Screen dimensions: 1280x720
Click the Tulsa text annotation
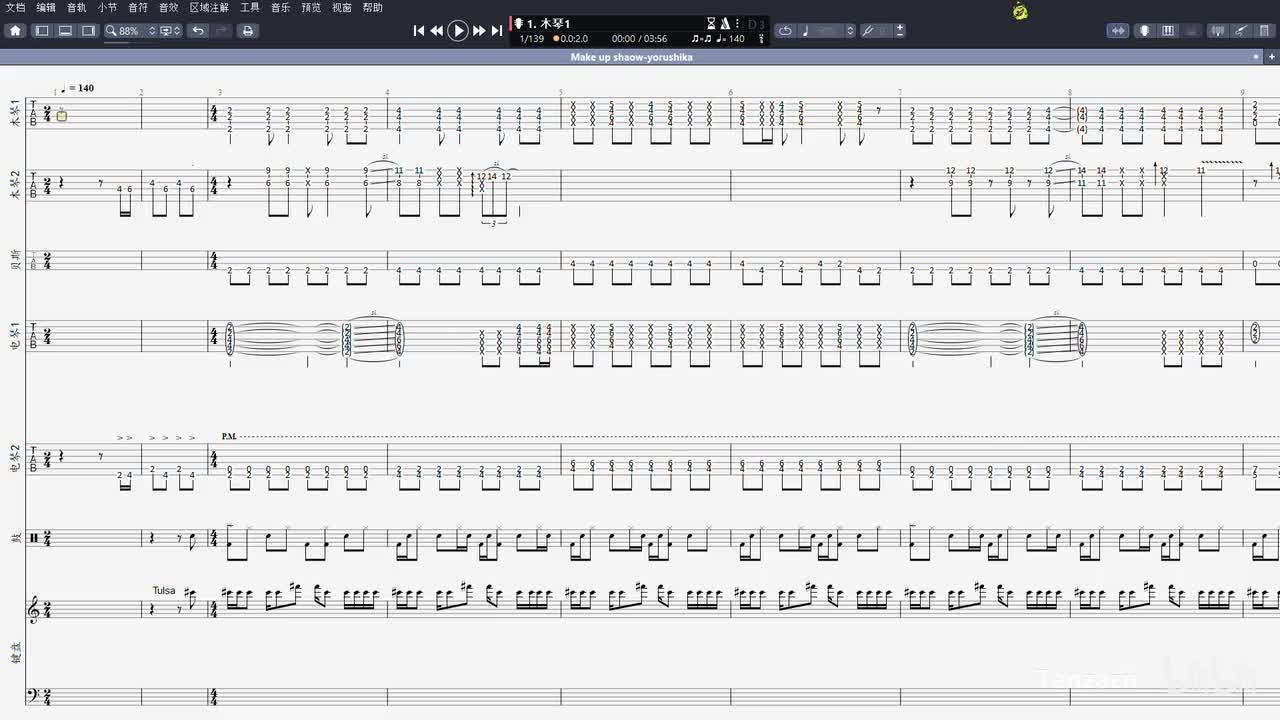[164, 590]
